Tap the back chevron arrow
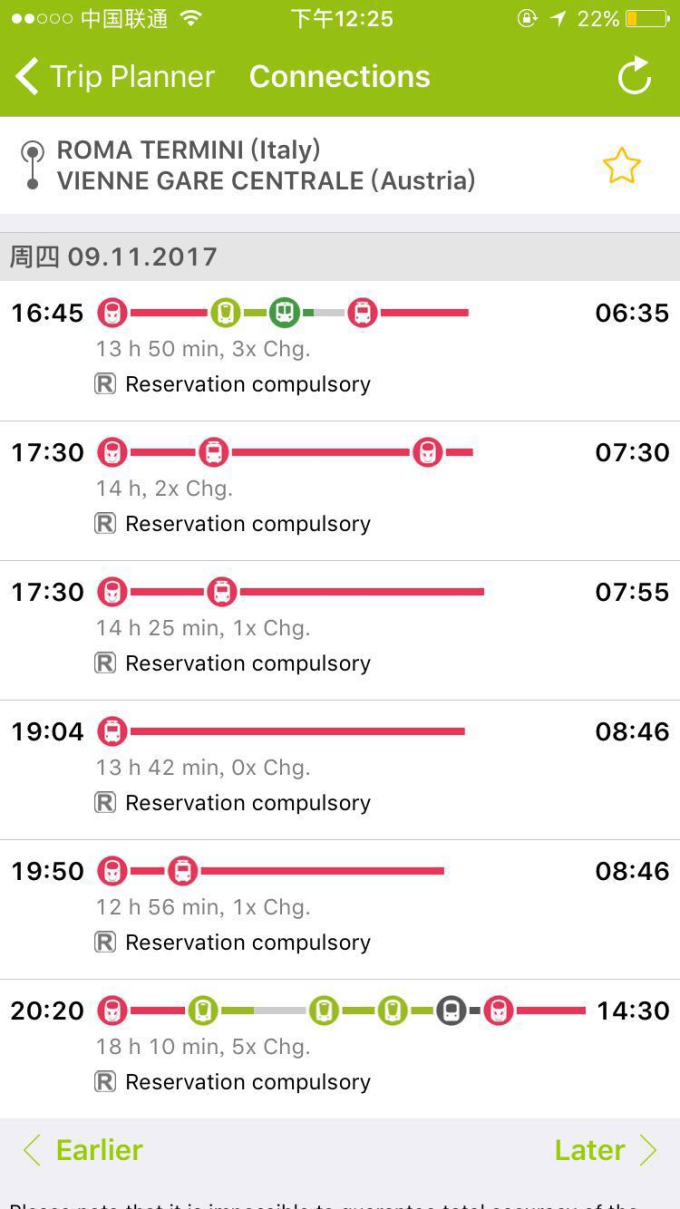 click(27, 77)
